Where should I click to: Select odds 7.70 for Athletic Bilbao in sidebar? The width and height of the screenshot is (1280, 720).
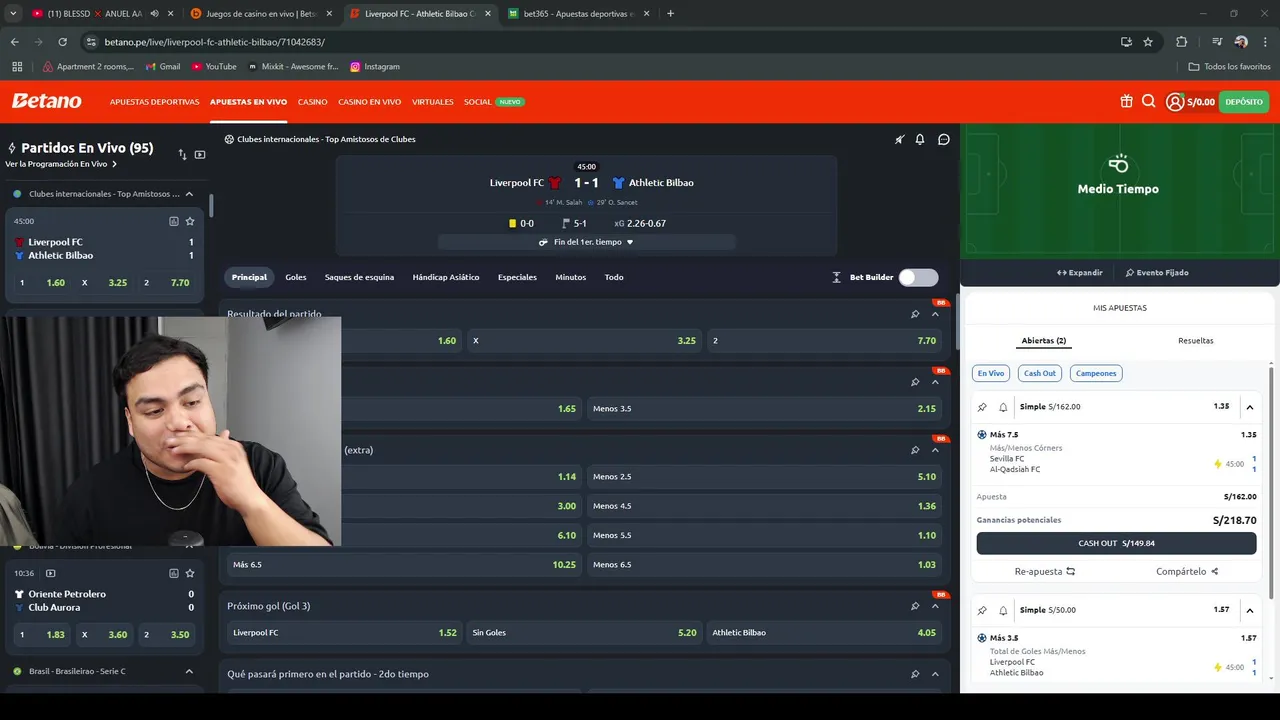[168, 283]
